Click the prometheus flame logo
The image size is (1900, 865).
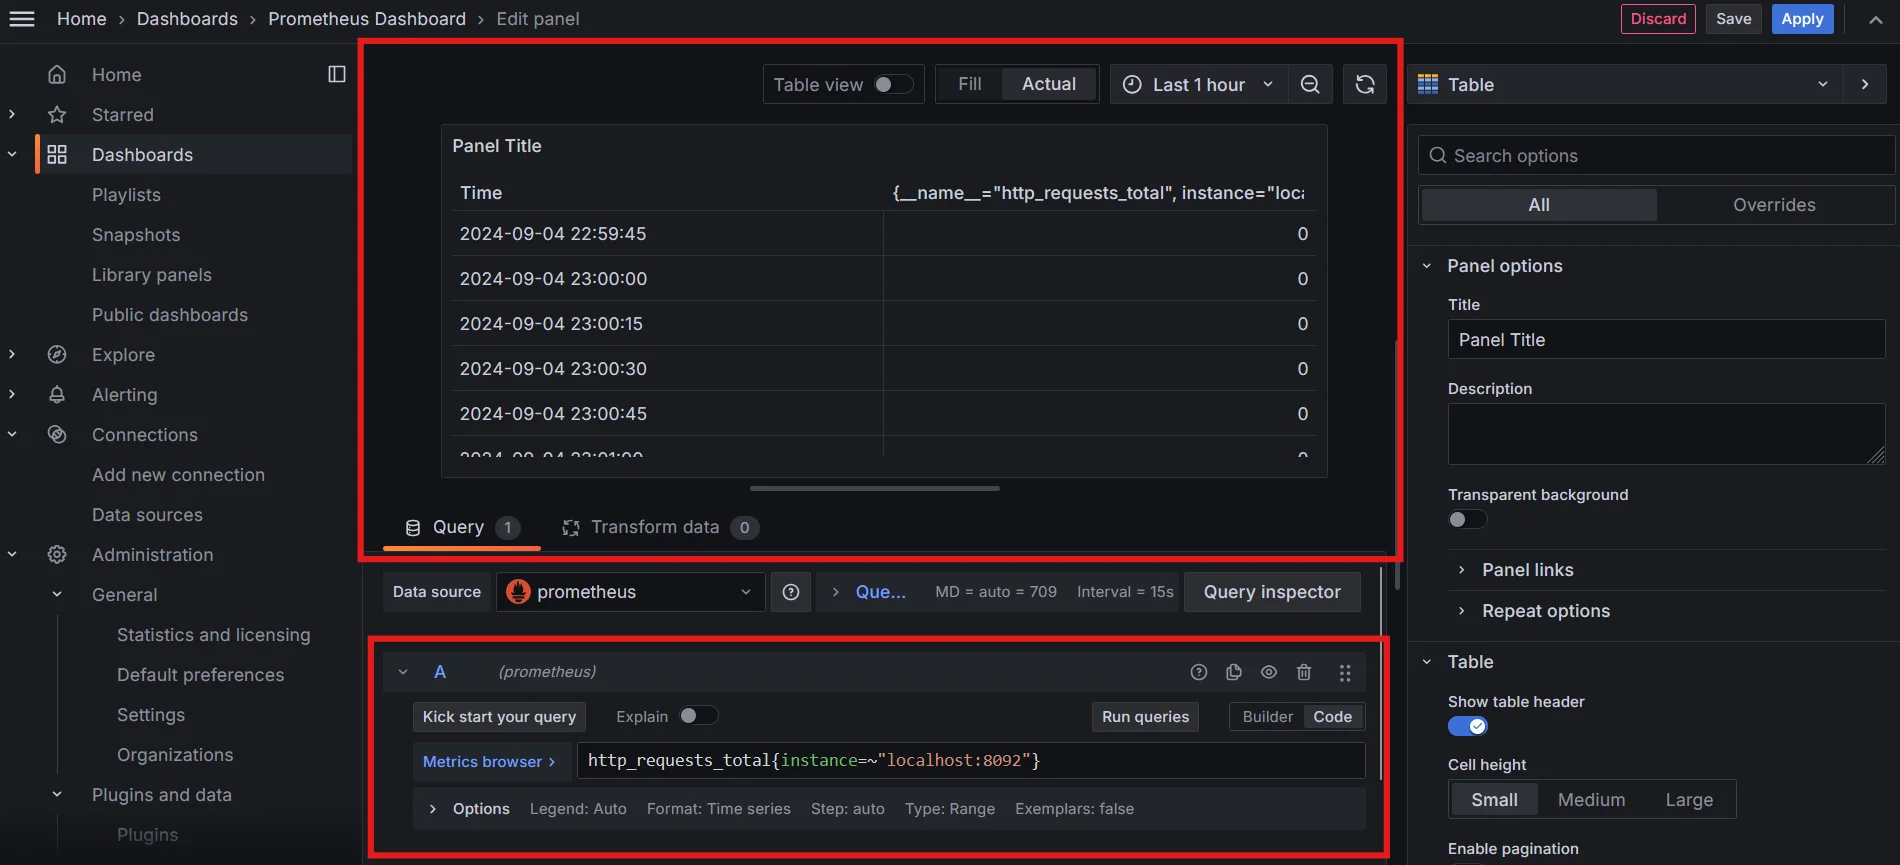518,592
